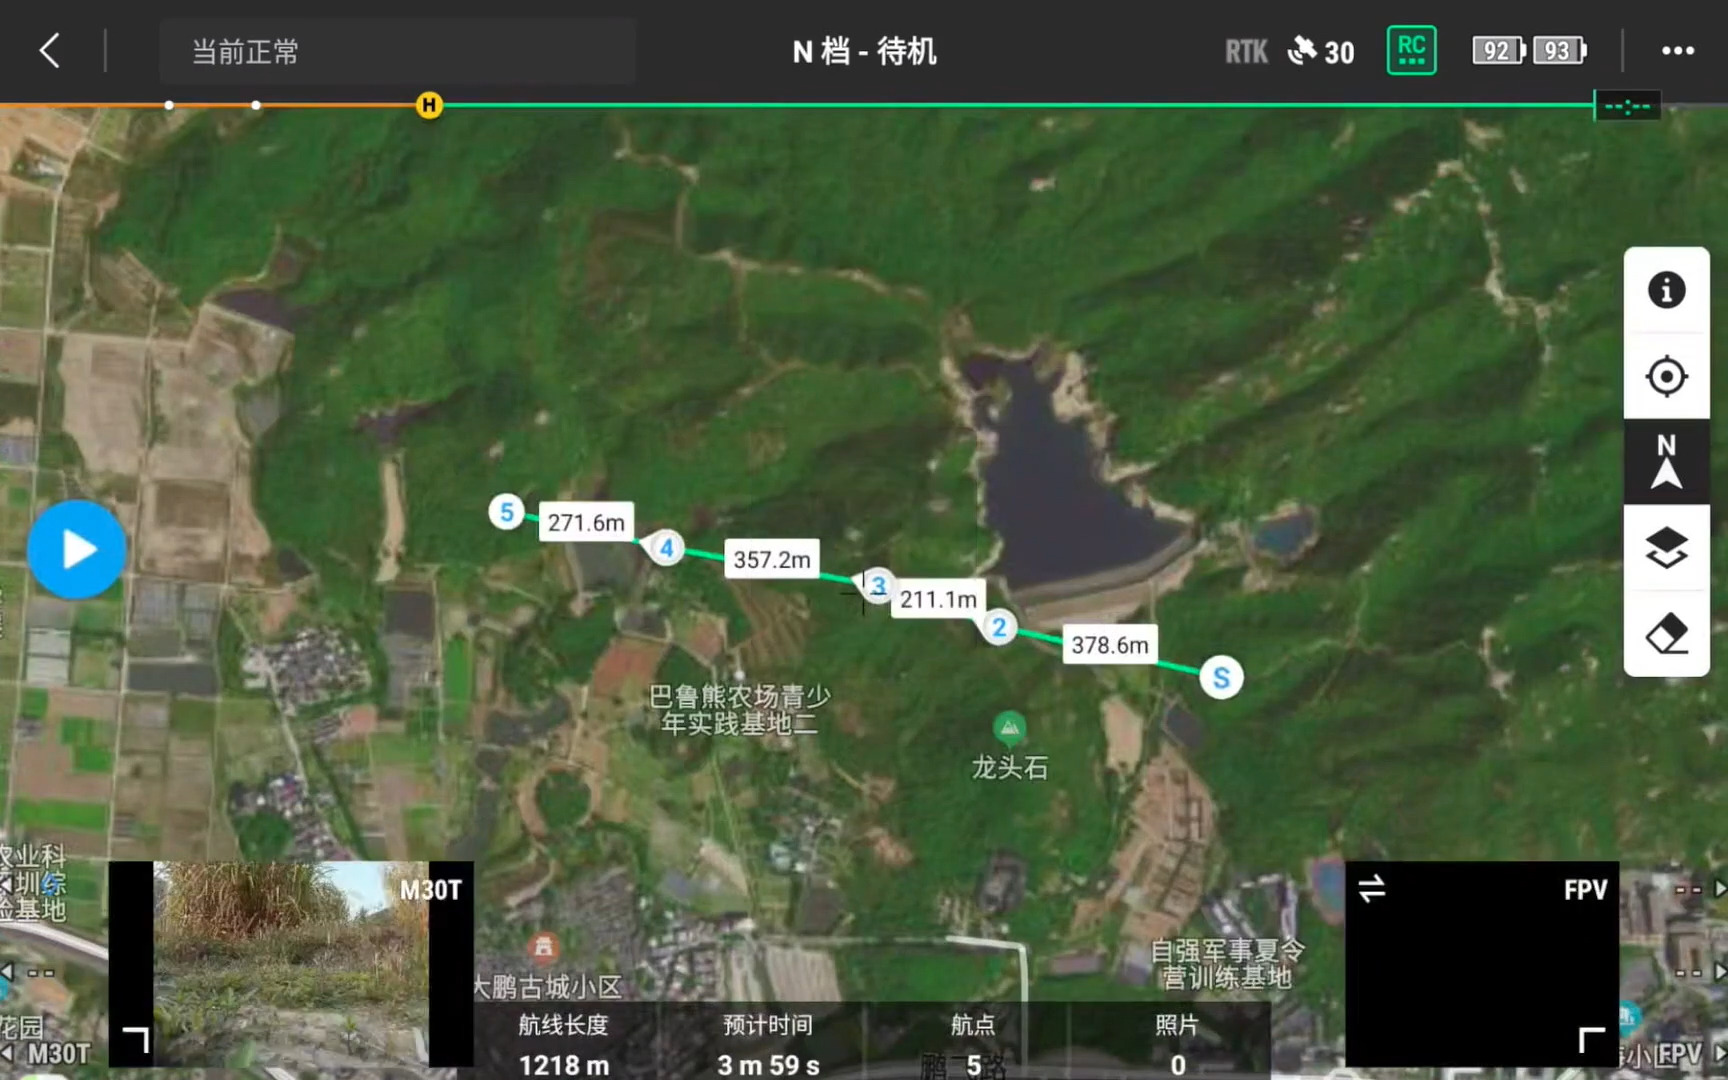Expand the FPV window corner icon
The width and height of the screenshot is (1728, 1080).
click(x=1591, y=1040)
